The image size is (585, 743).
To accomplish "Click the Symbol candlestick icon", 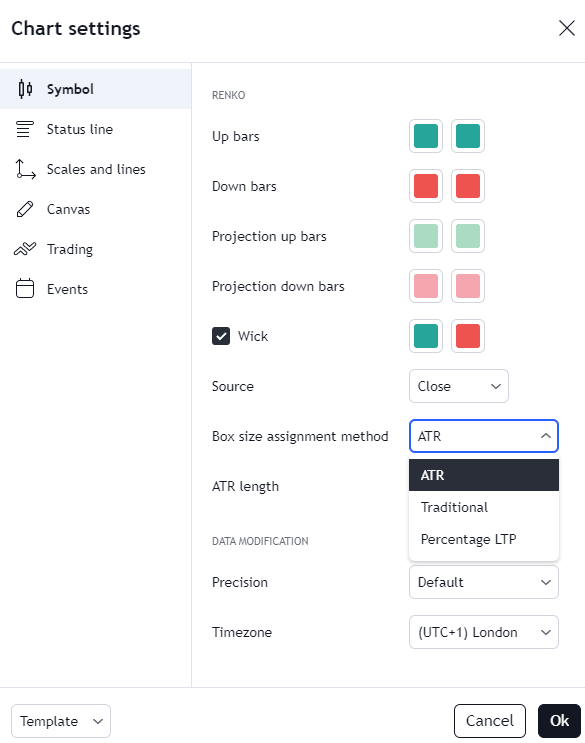I will click(x=25, y=89).
